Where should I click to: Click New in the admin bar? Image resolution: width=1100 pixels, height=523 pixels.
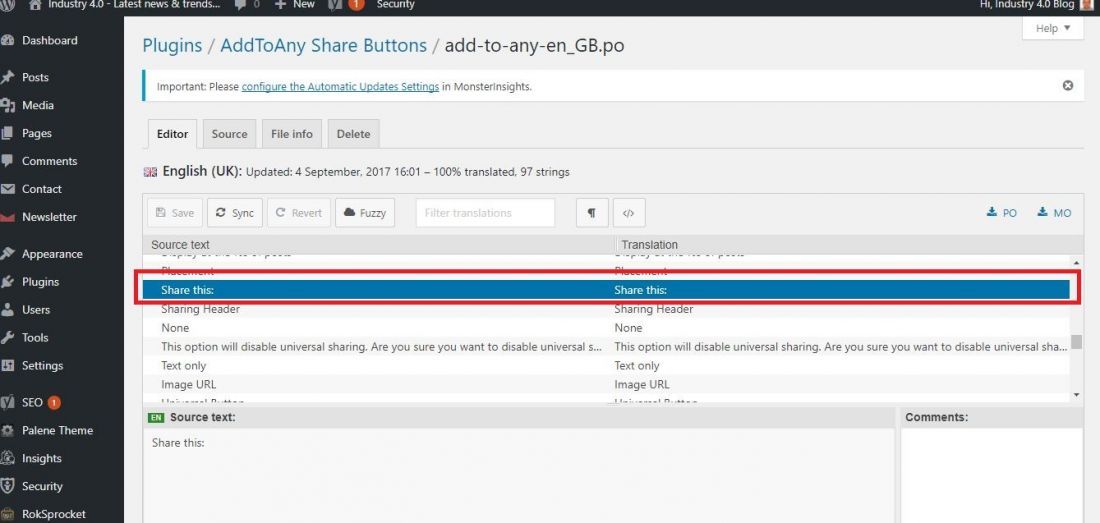295,4
